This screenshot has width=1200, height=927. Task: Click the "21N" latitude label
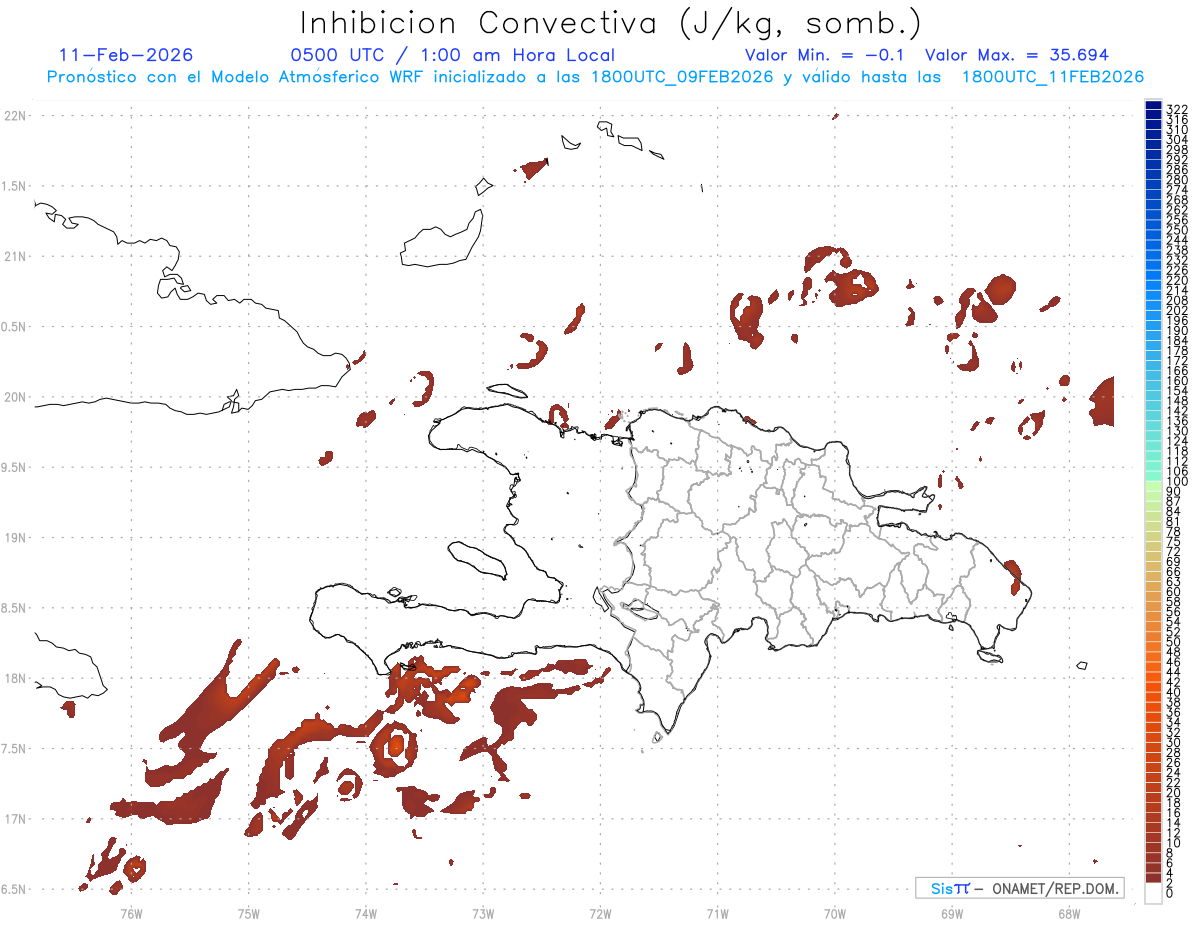pos(15,257)
